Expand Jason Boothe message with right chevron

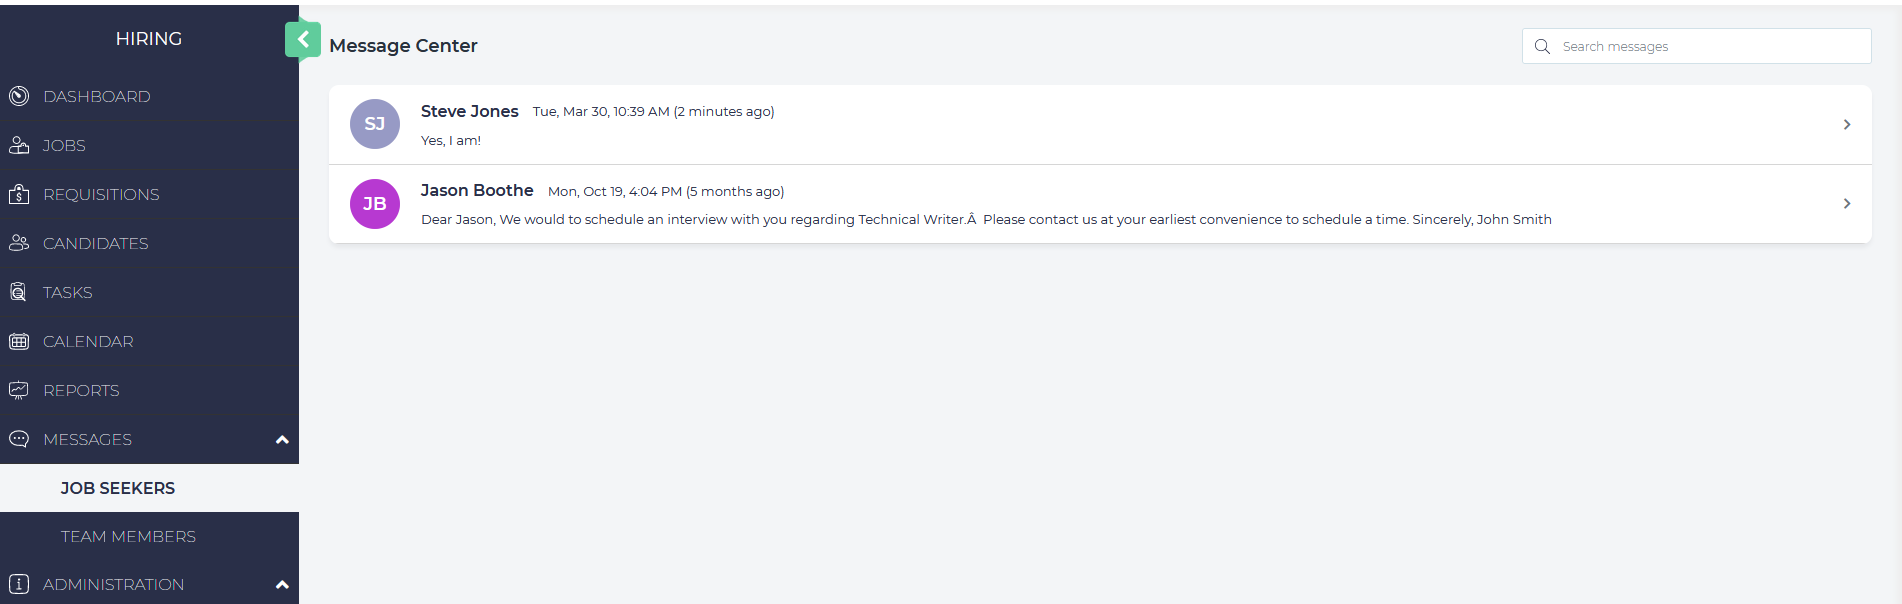pyautogui.click(x=1846, y=203)
